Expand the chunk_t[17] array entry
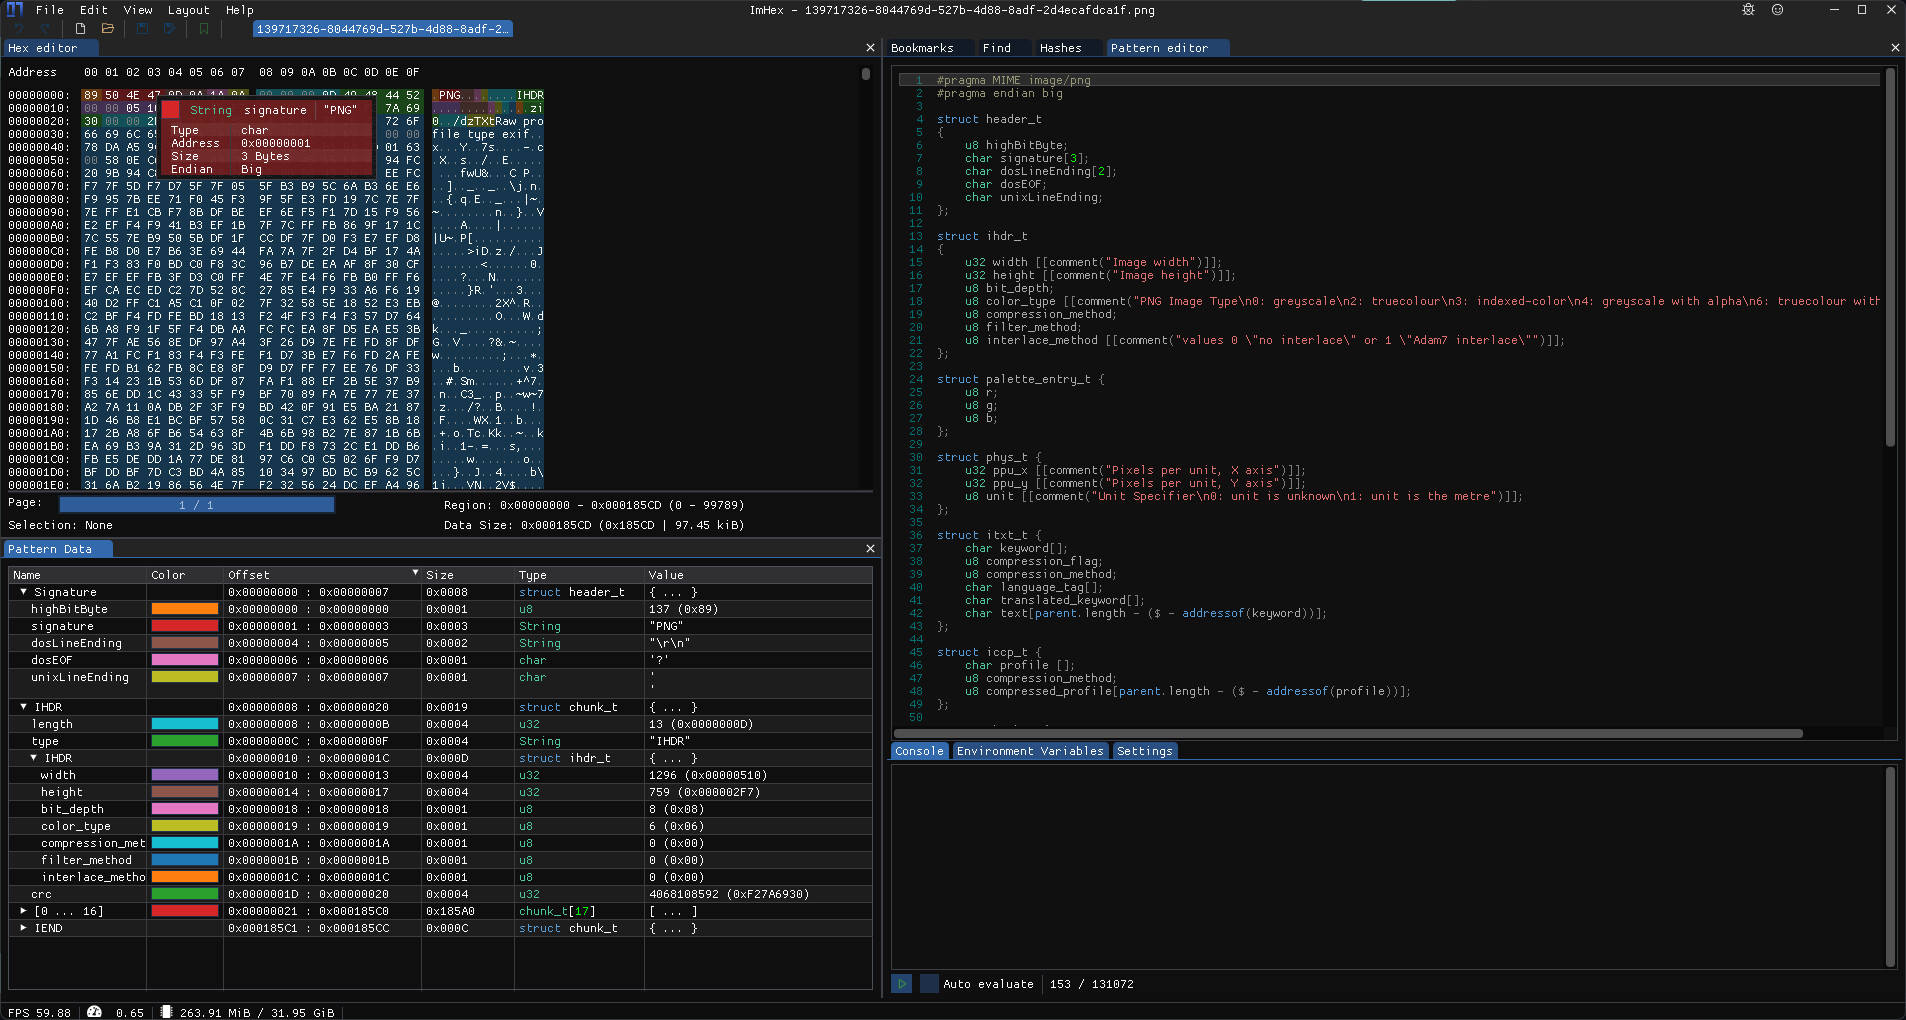Viewport: 1906px width, 1020px height. pyautogui.click(x=22, y=911)
